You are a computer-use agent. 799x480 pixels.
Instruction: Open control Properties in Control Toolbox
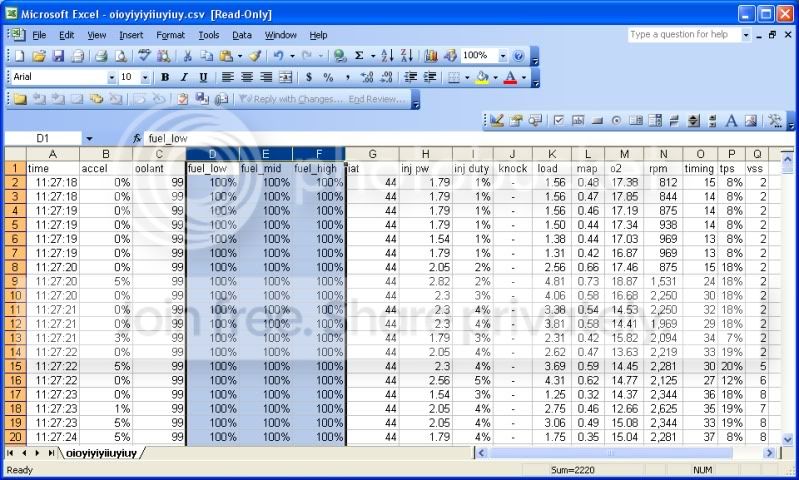click(516, 121)
